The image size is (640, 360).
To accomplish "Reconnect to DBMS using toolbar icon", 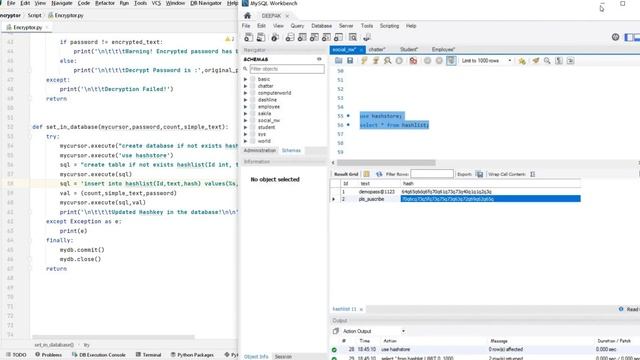I will pos(367,38).
